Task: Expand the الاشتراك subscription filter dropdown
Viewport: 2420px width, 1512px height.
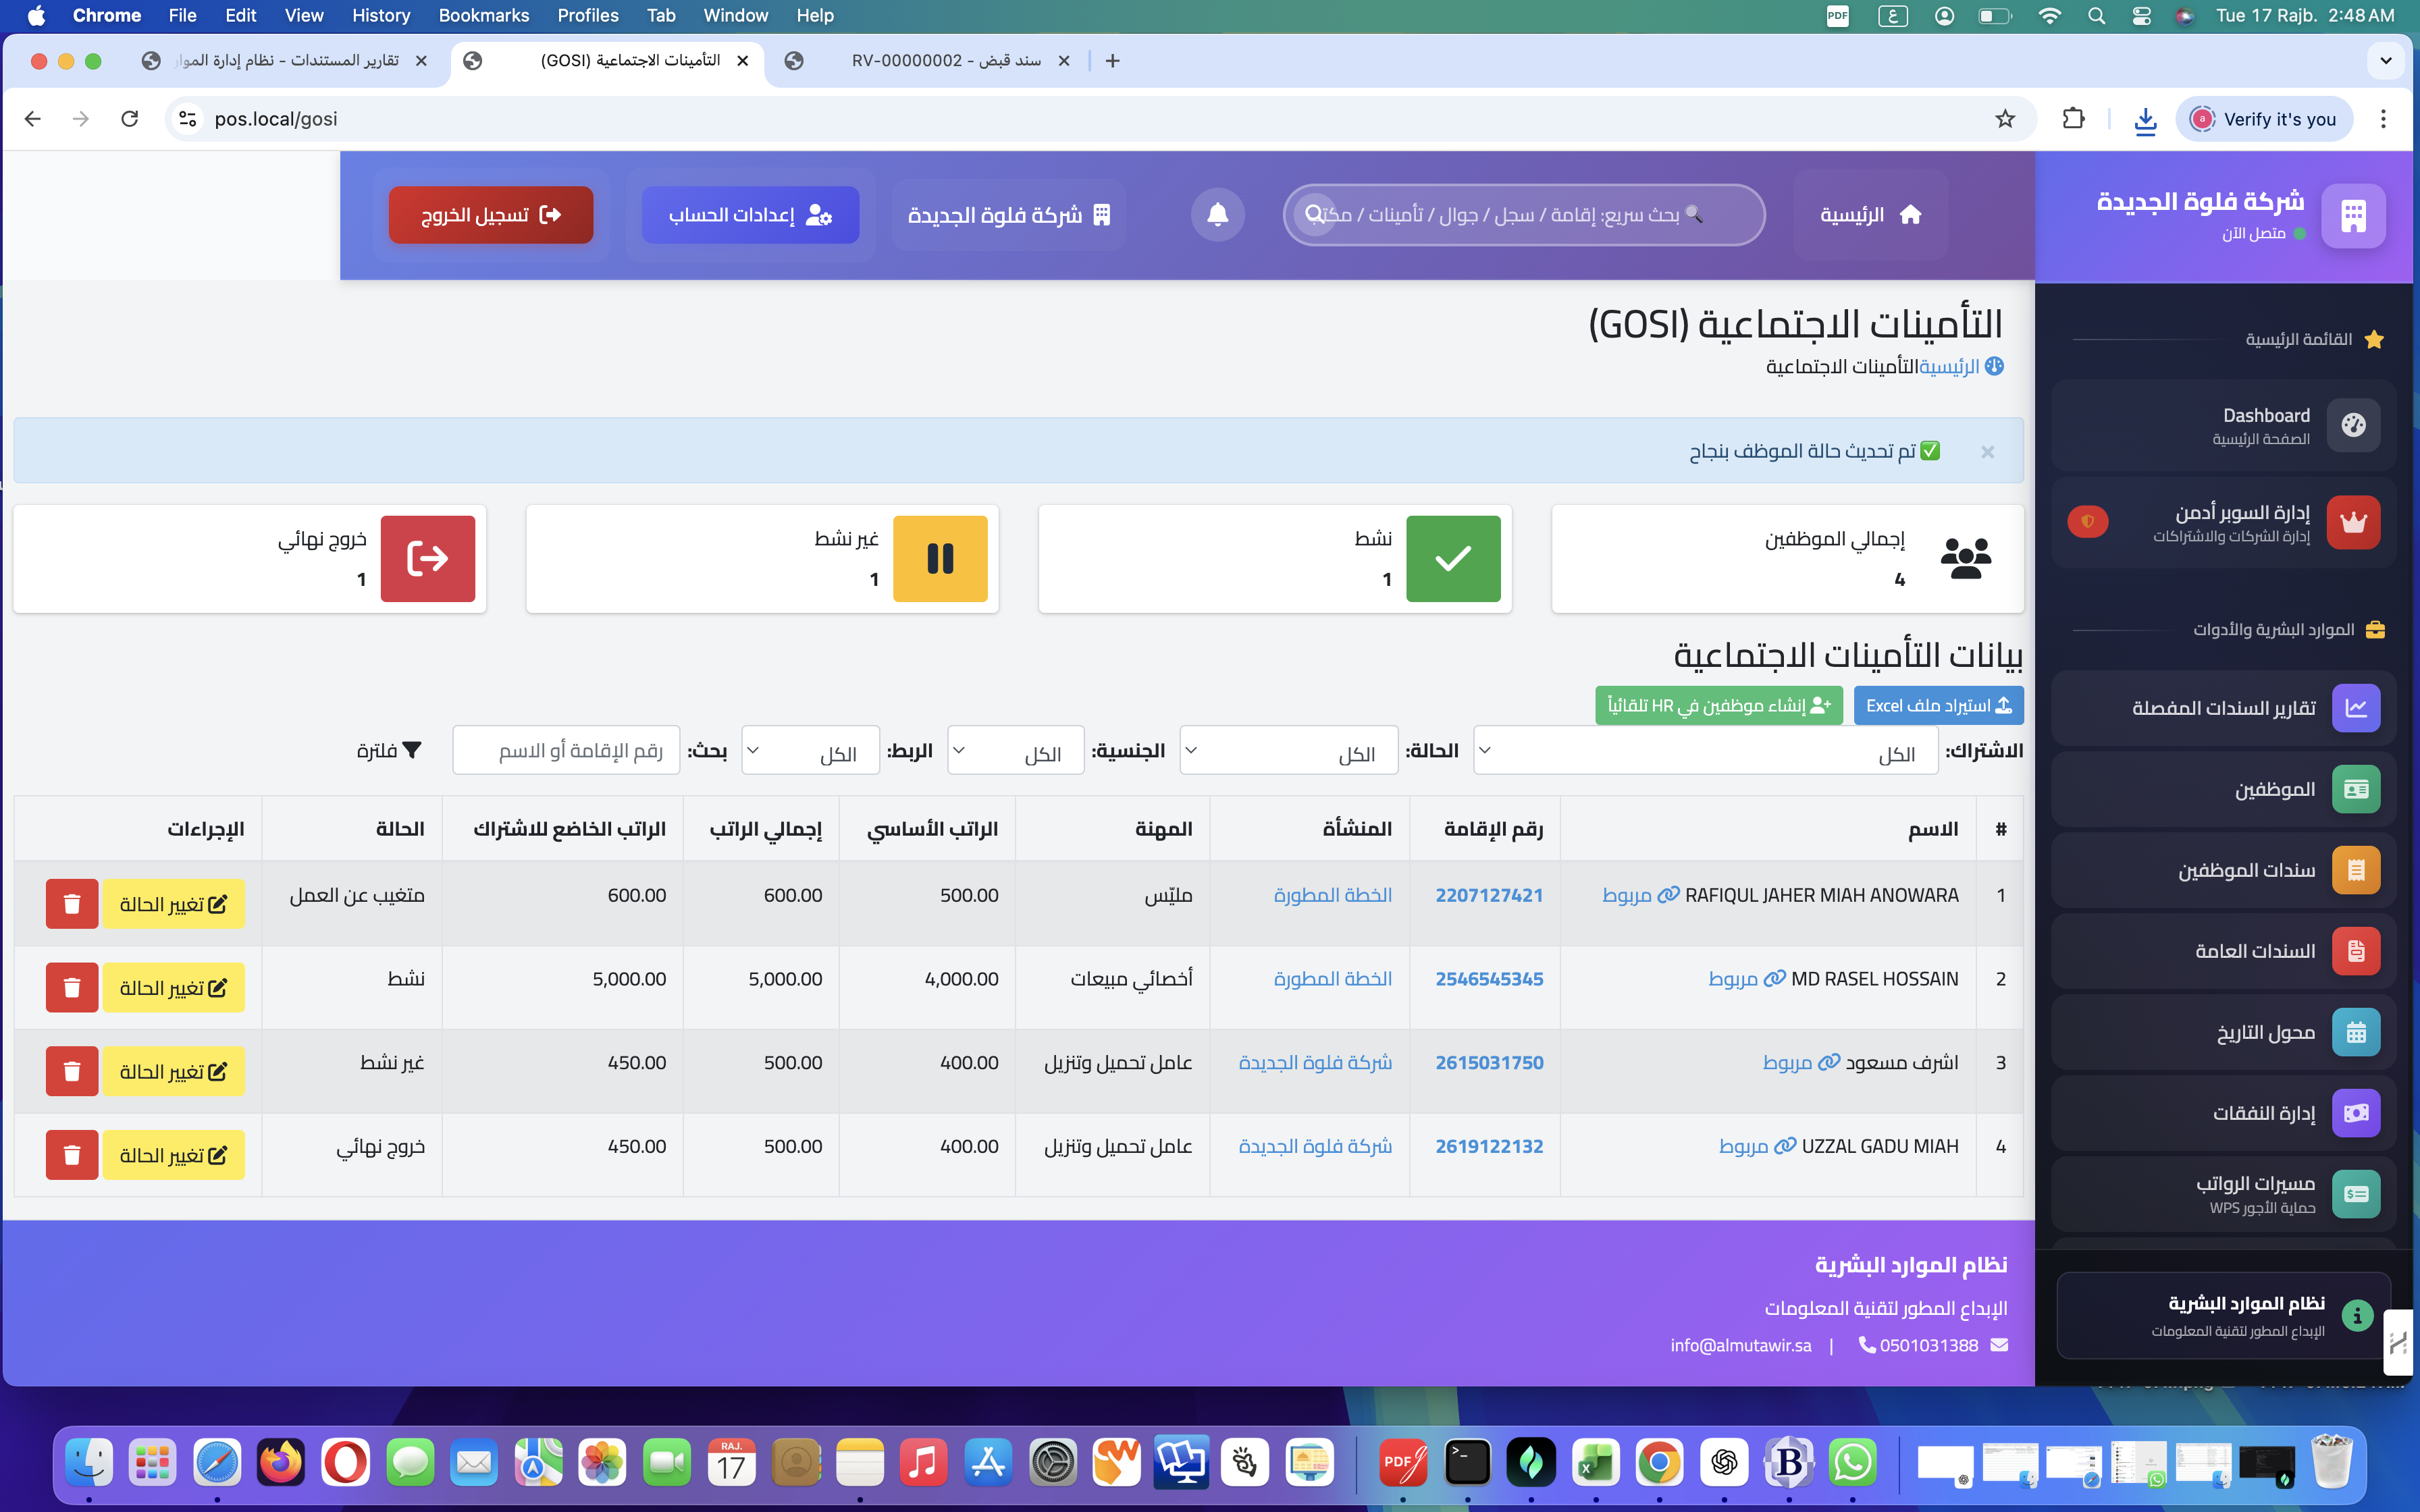Action: [1705, 751]
